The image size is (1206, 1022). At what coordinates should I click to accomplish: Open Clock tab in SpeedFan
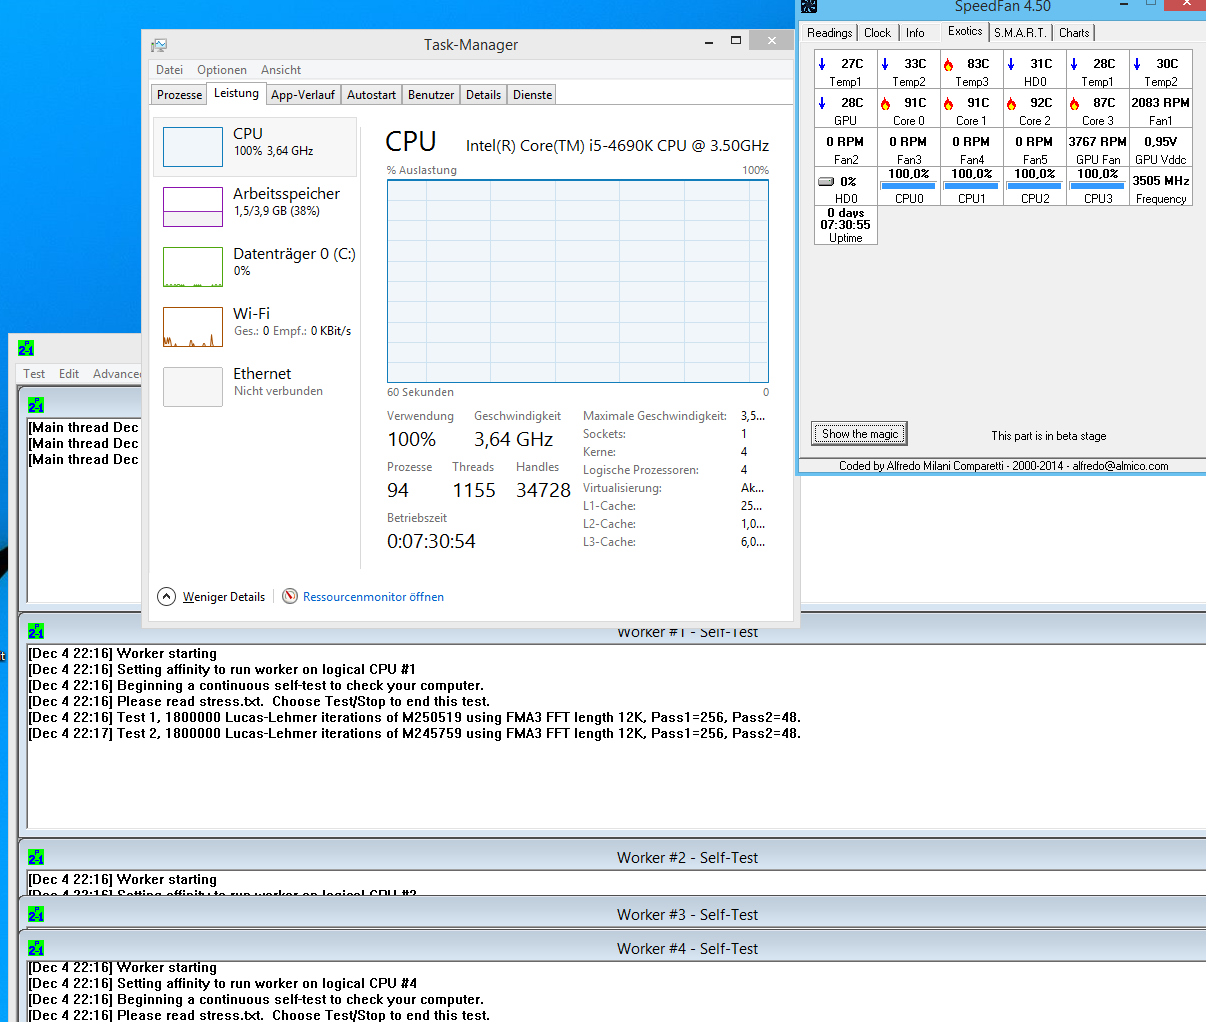877,33
